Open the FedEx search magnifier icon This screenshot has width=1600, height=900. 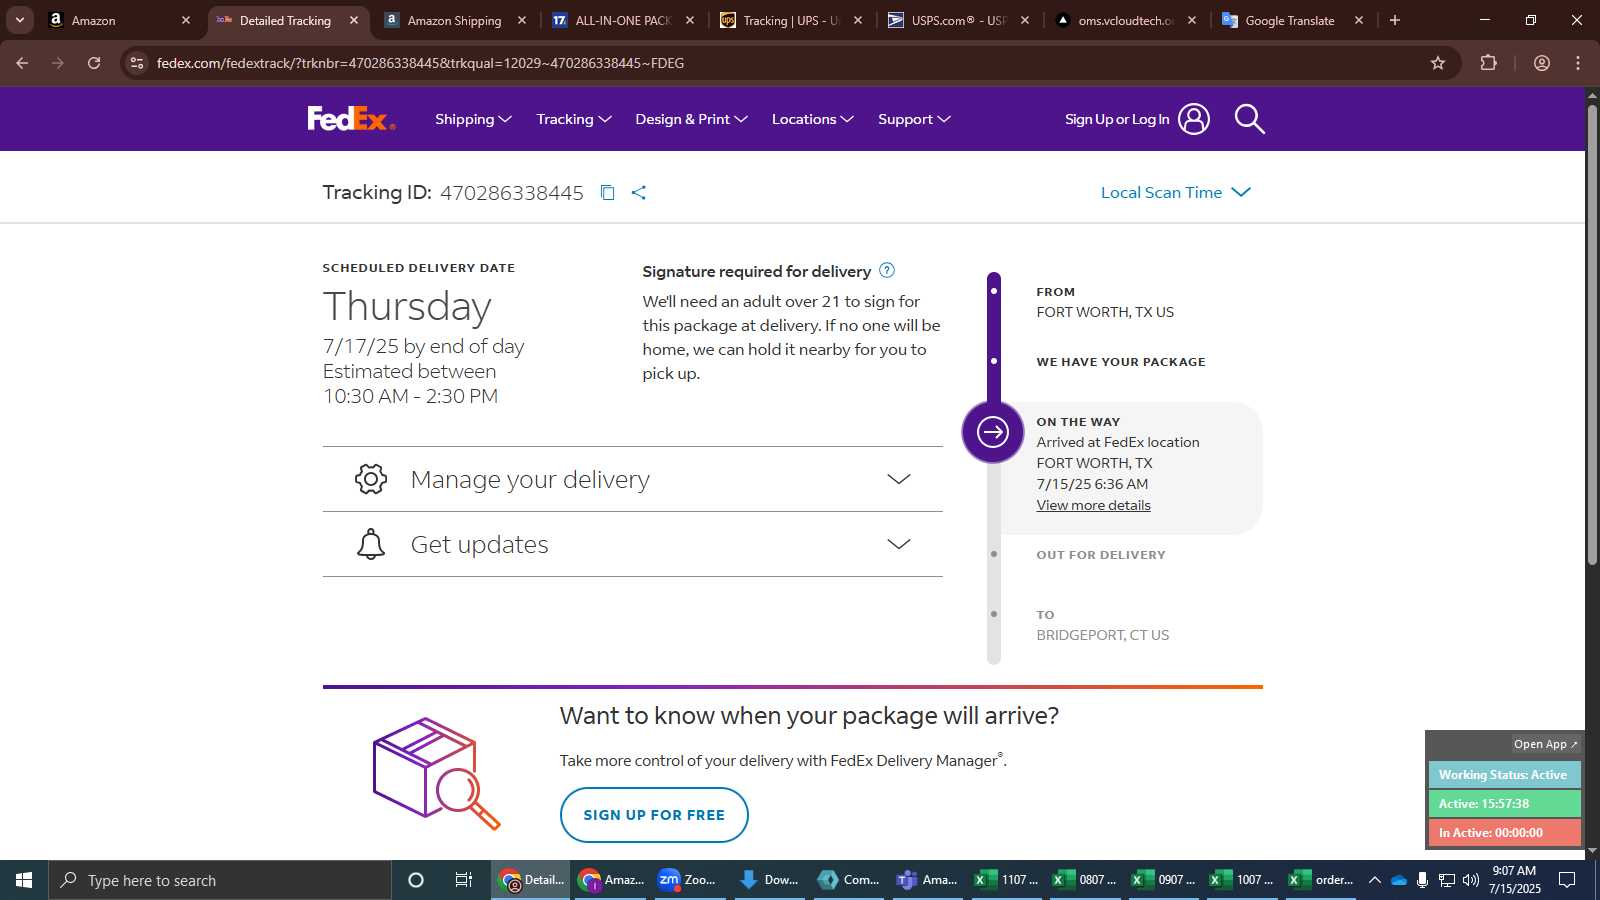(x=1249, y=119)
